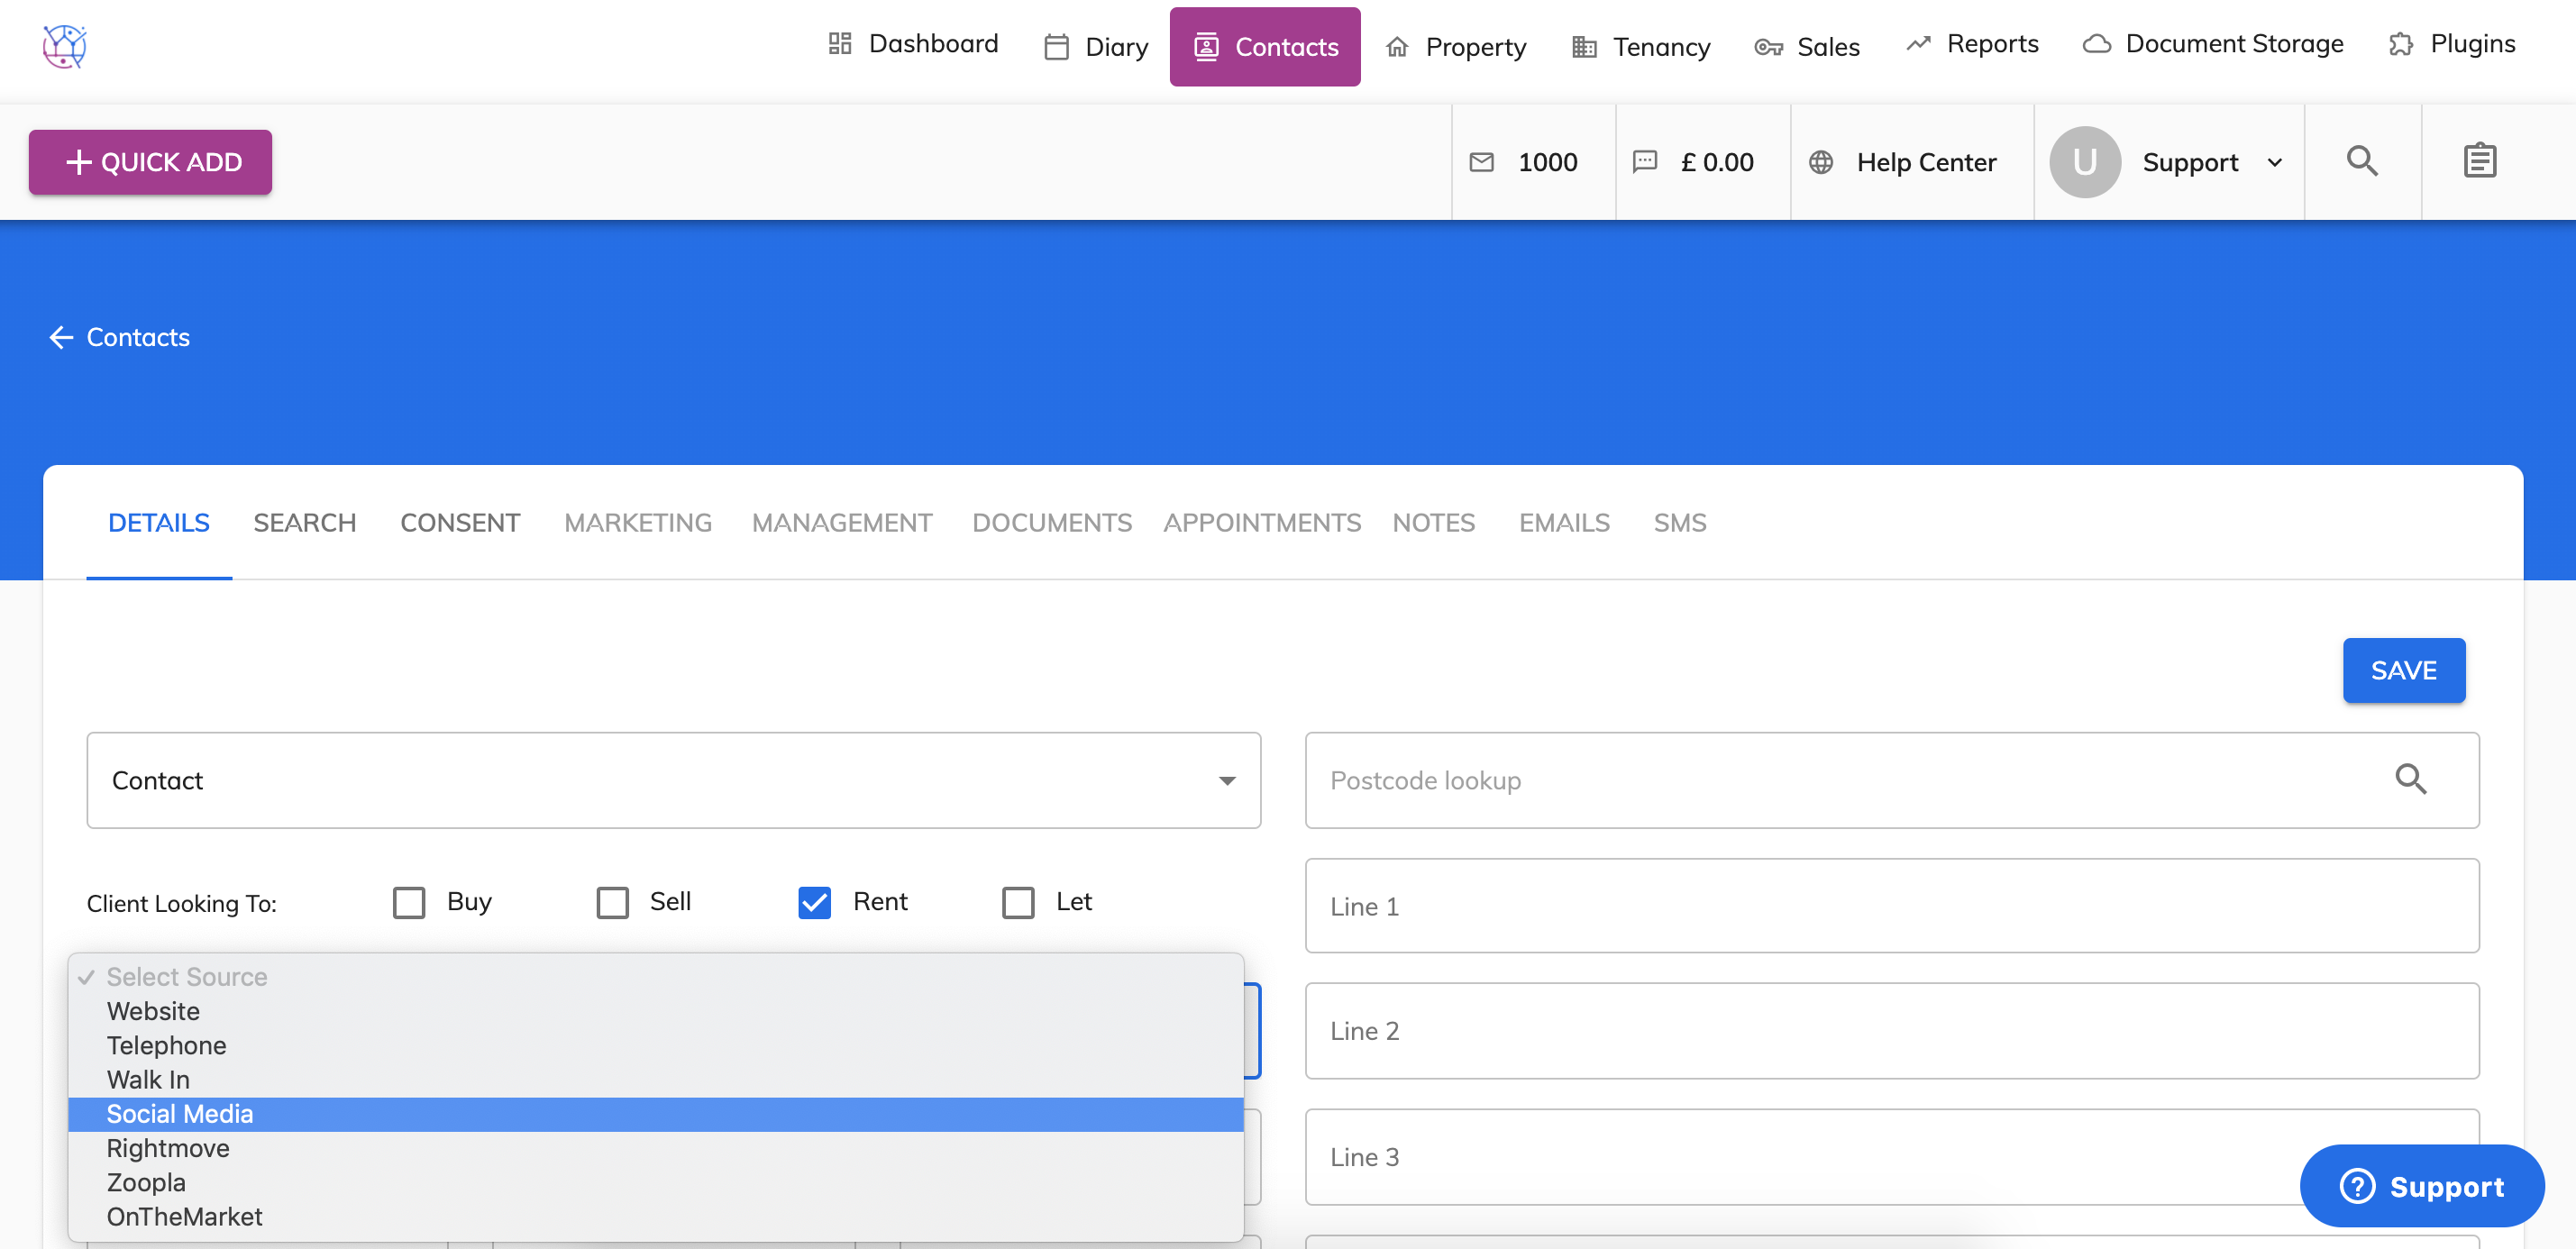The width and height of the screenshot is (2576, 1249).
Task: Tick the Let checkbox
Action: [1018, 902]
